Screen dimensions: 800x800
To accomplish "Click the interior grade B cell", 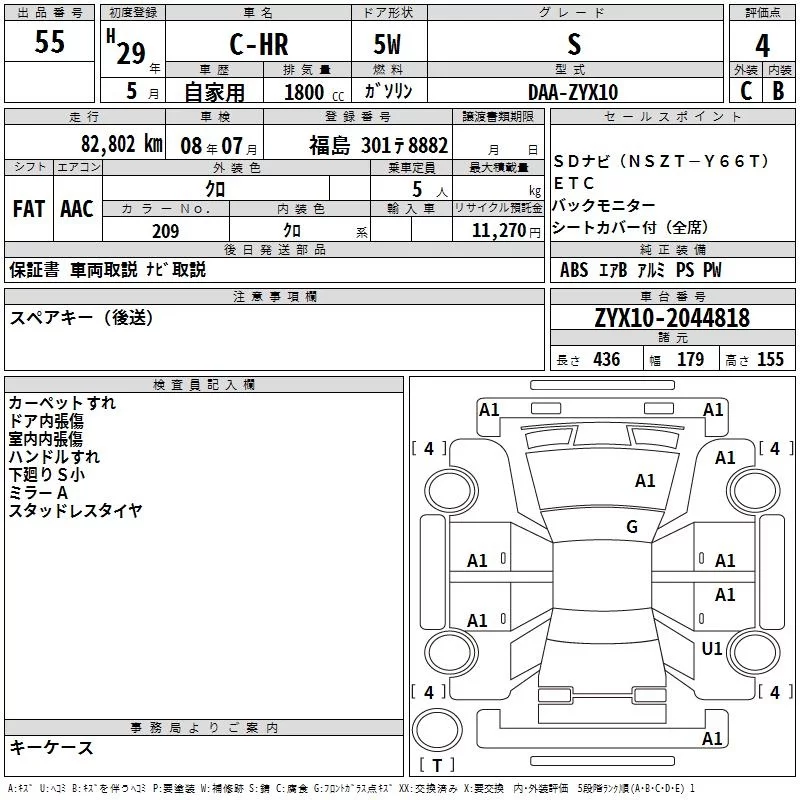I will (x=778, y=91).
